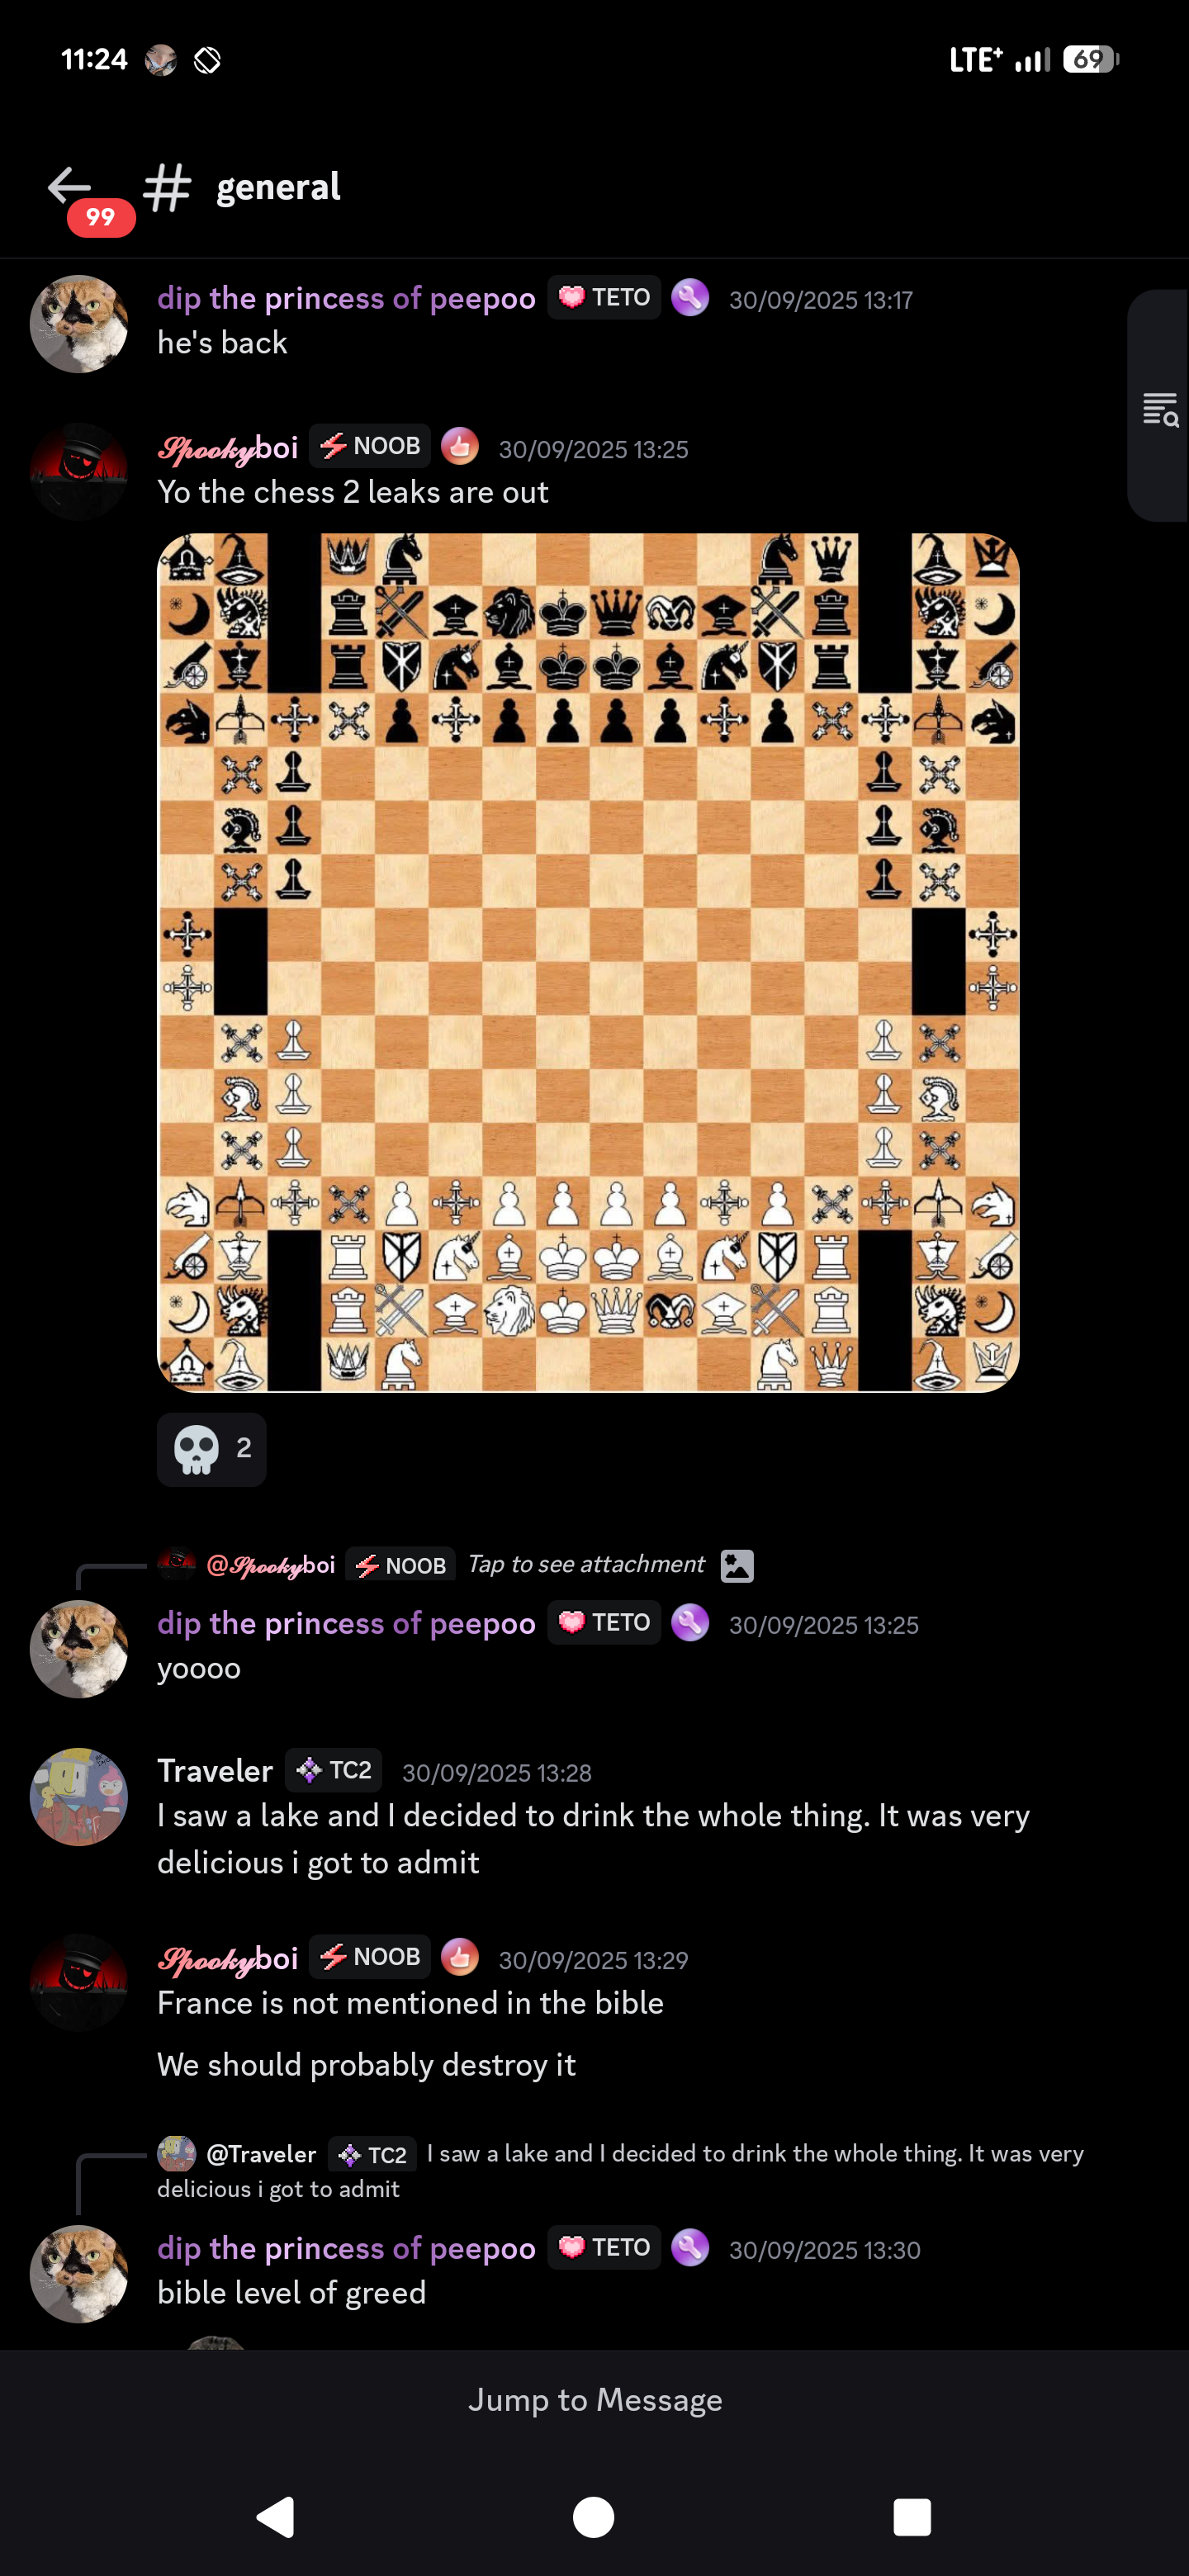Open the thread search side panel icon

pyautogui.click(x=1161, y=408)
